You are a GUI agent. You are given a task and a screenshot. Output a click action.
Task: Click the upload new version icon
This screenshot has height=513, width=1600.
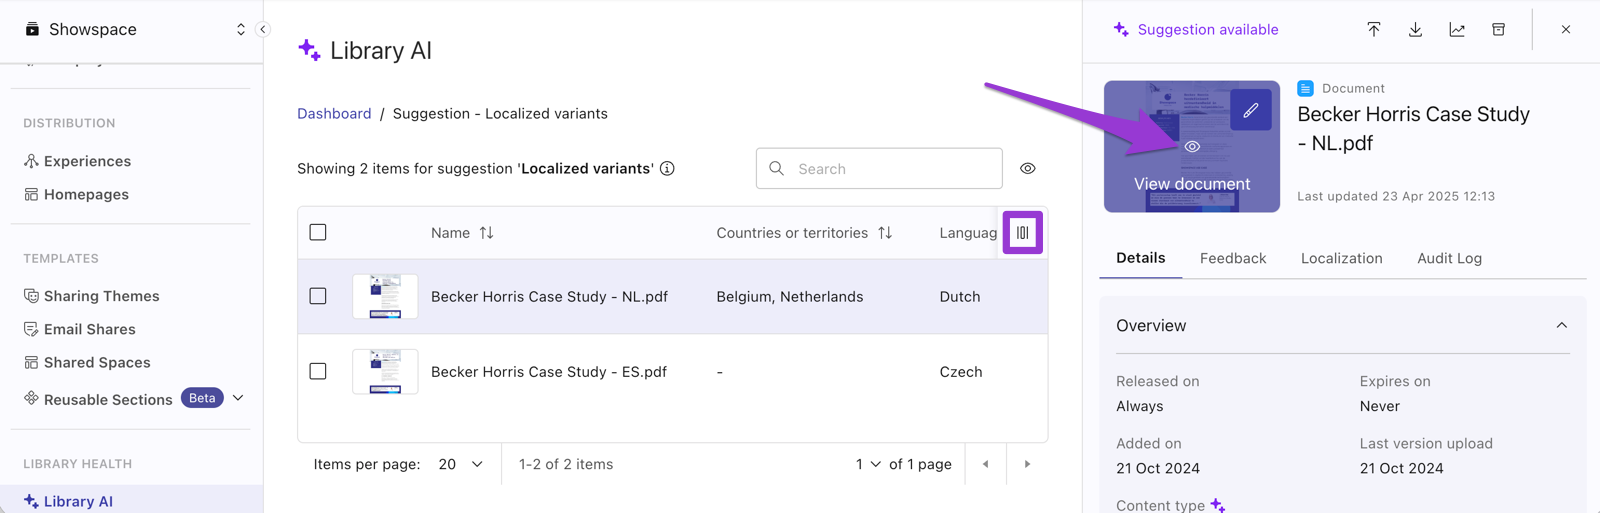1374,30
